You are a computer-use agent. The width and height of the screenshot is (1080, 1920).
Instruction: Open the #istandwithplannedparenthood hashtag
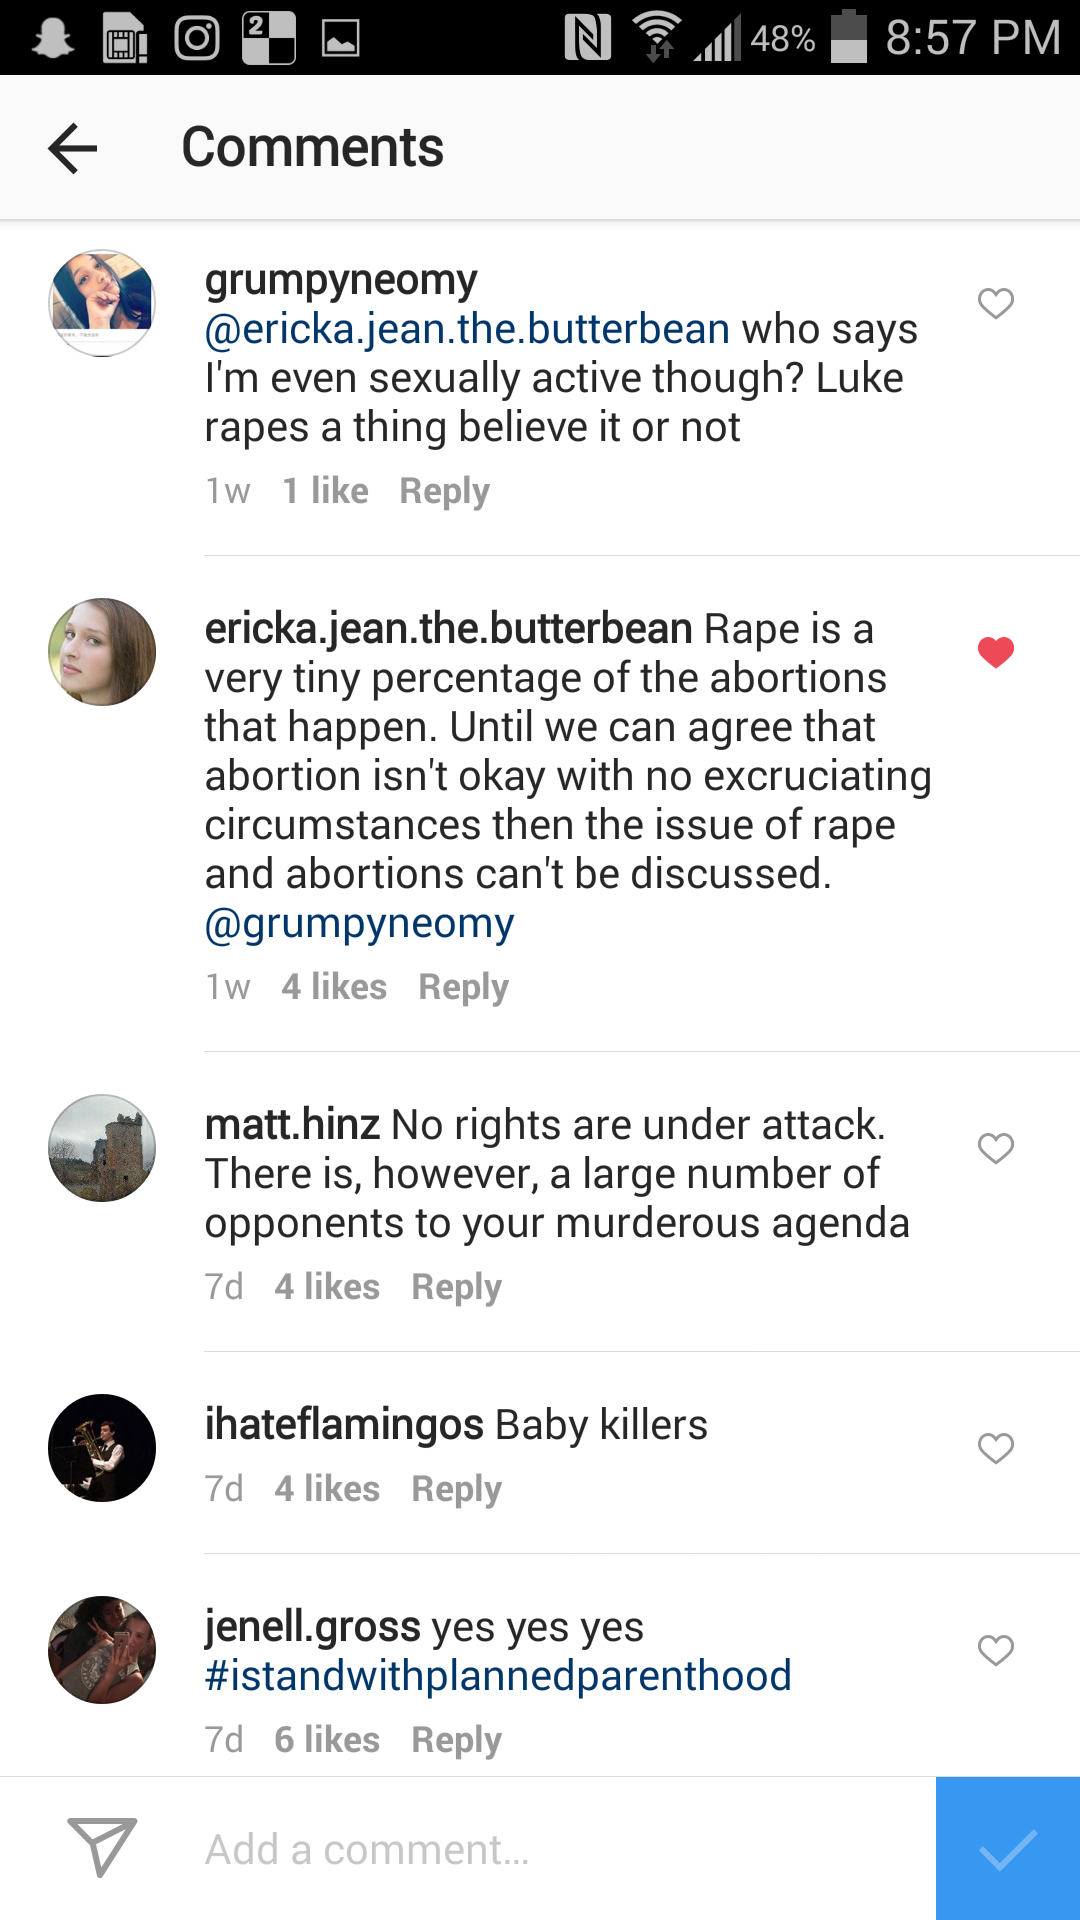(498, 1676)
